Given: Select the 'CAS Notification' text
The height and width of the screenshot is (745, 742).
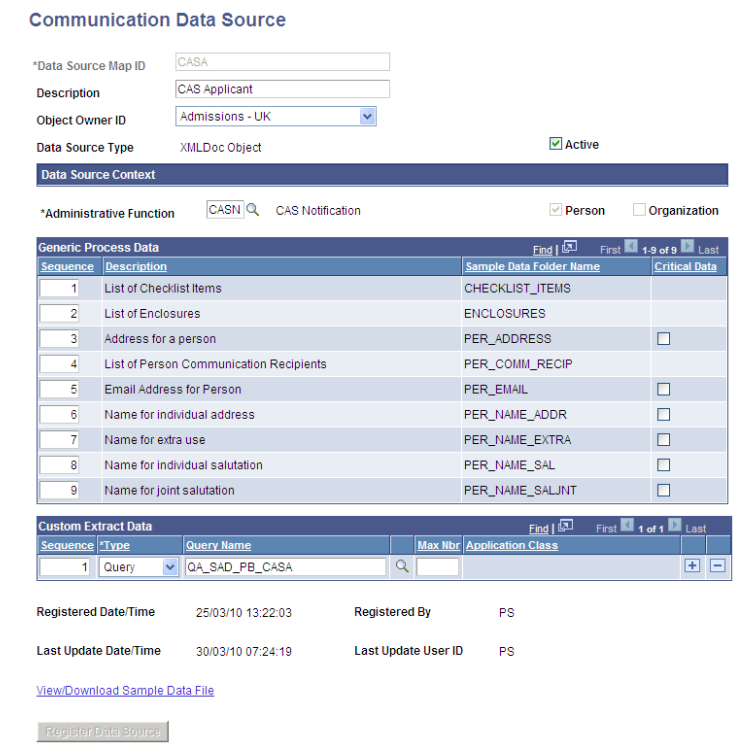Looking at the screenshot, I should click(x=318, y=210).
